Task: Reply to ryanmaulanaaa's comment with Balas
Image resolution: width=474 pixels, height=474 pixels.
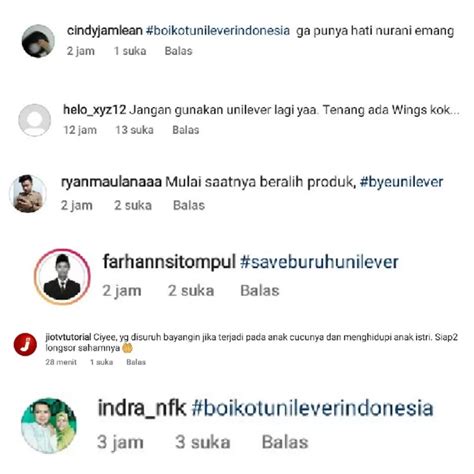Action: 189,205
